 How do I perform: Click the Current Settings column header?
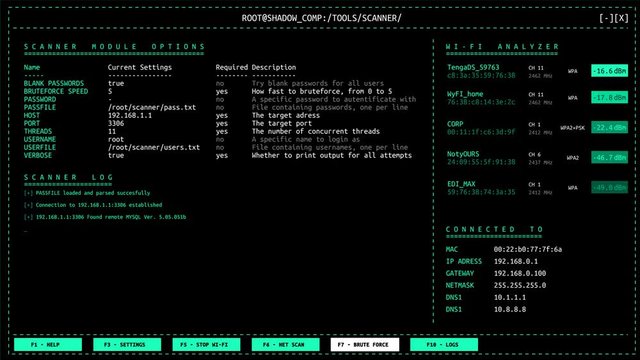[x=140, y=67]
